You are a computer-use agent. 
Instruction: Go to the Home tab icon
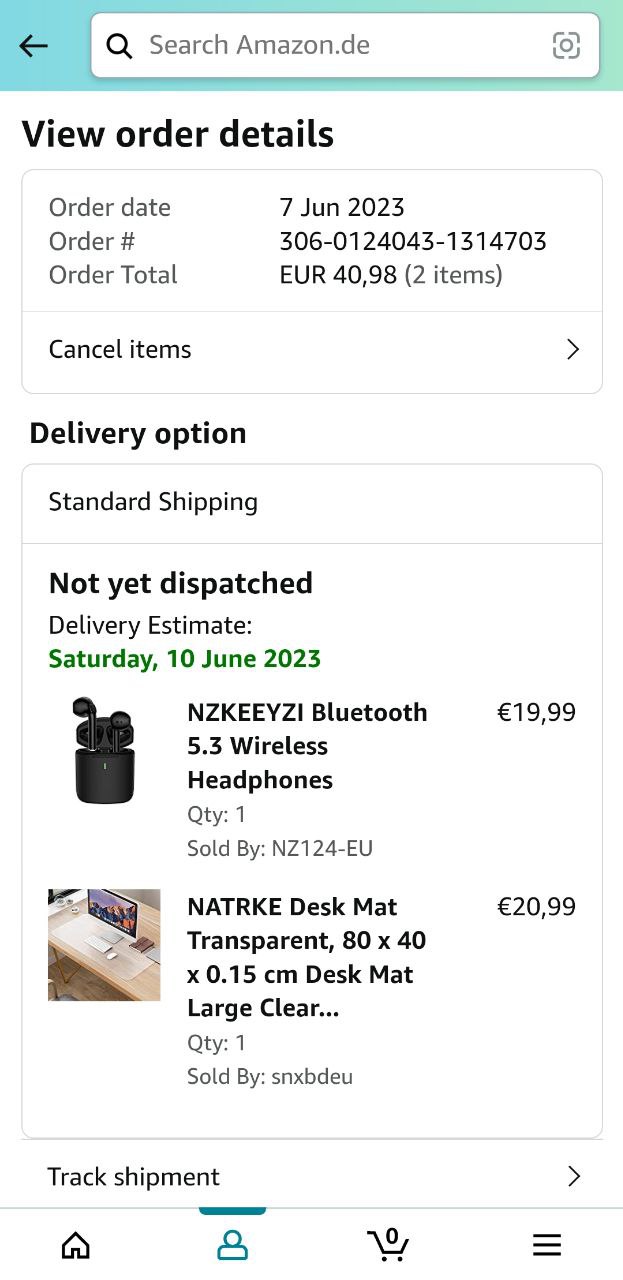tap(76, 1244)
